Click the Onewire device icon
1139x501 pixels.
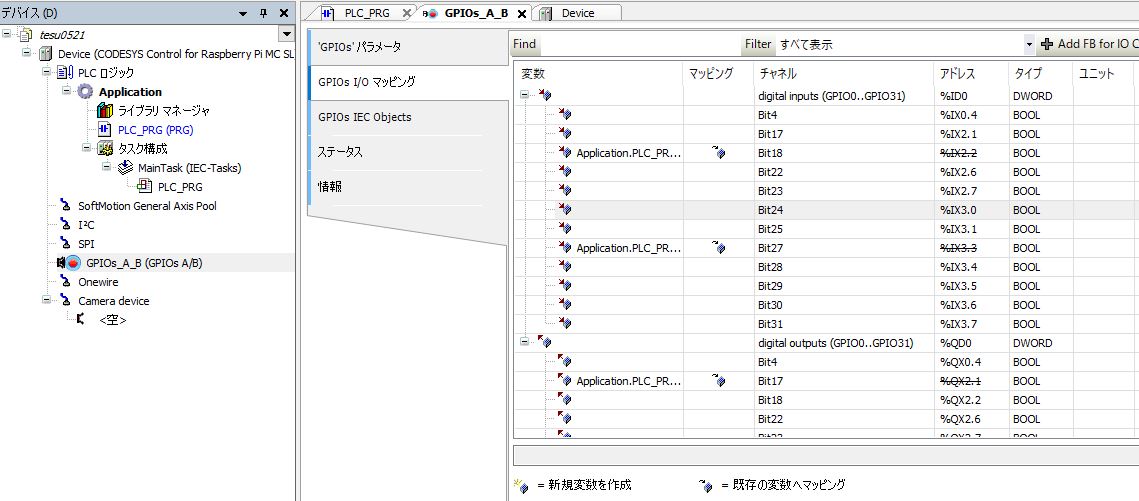click(x=65, y=282)
